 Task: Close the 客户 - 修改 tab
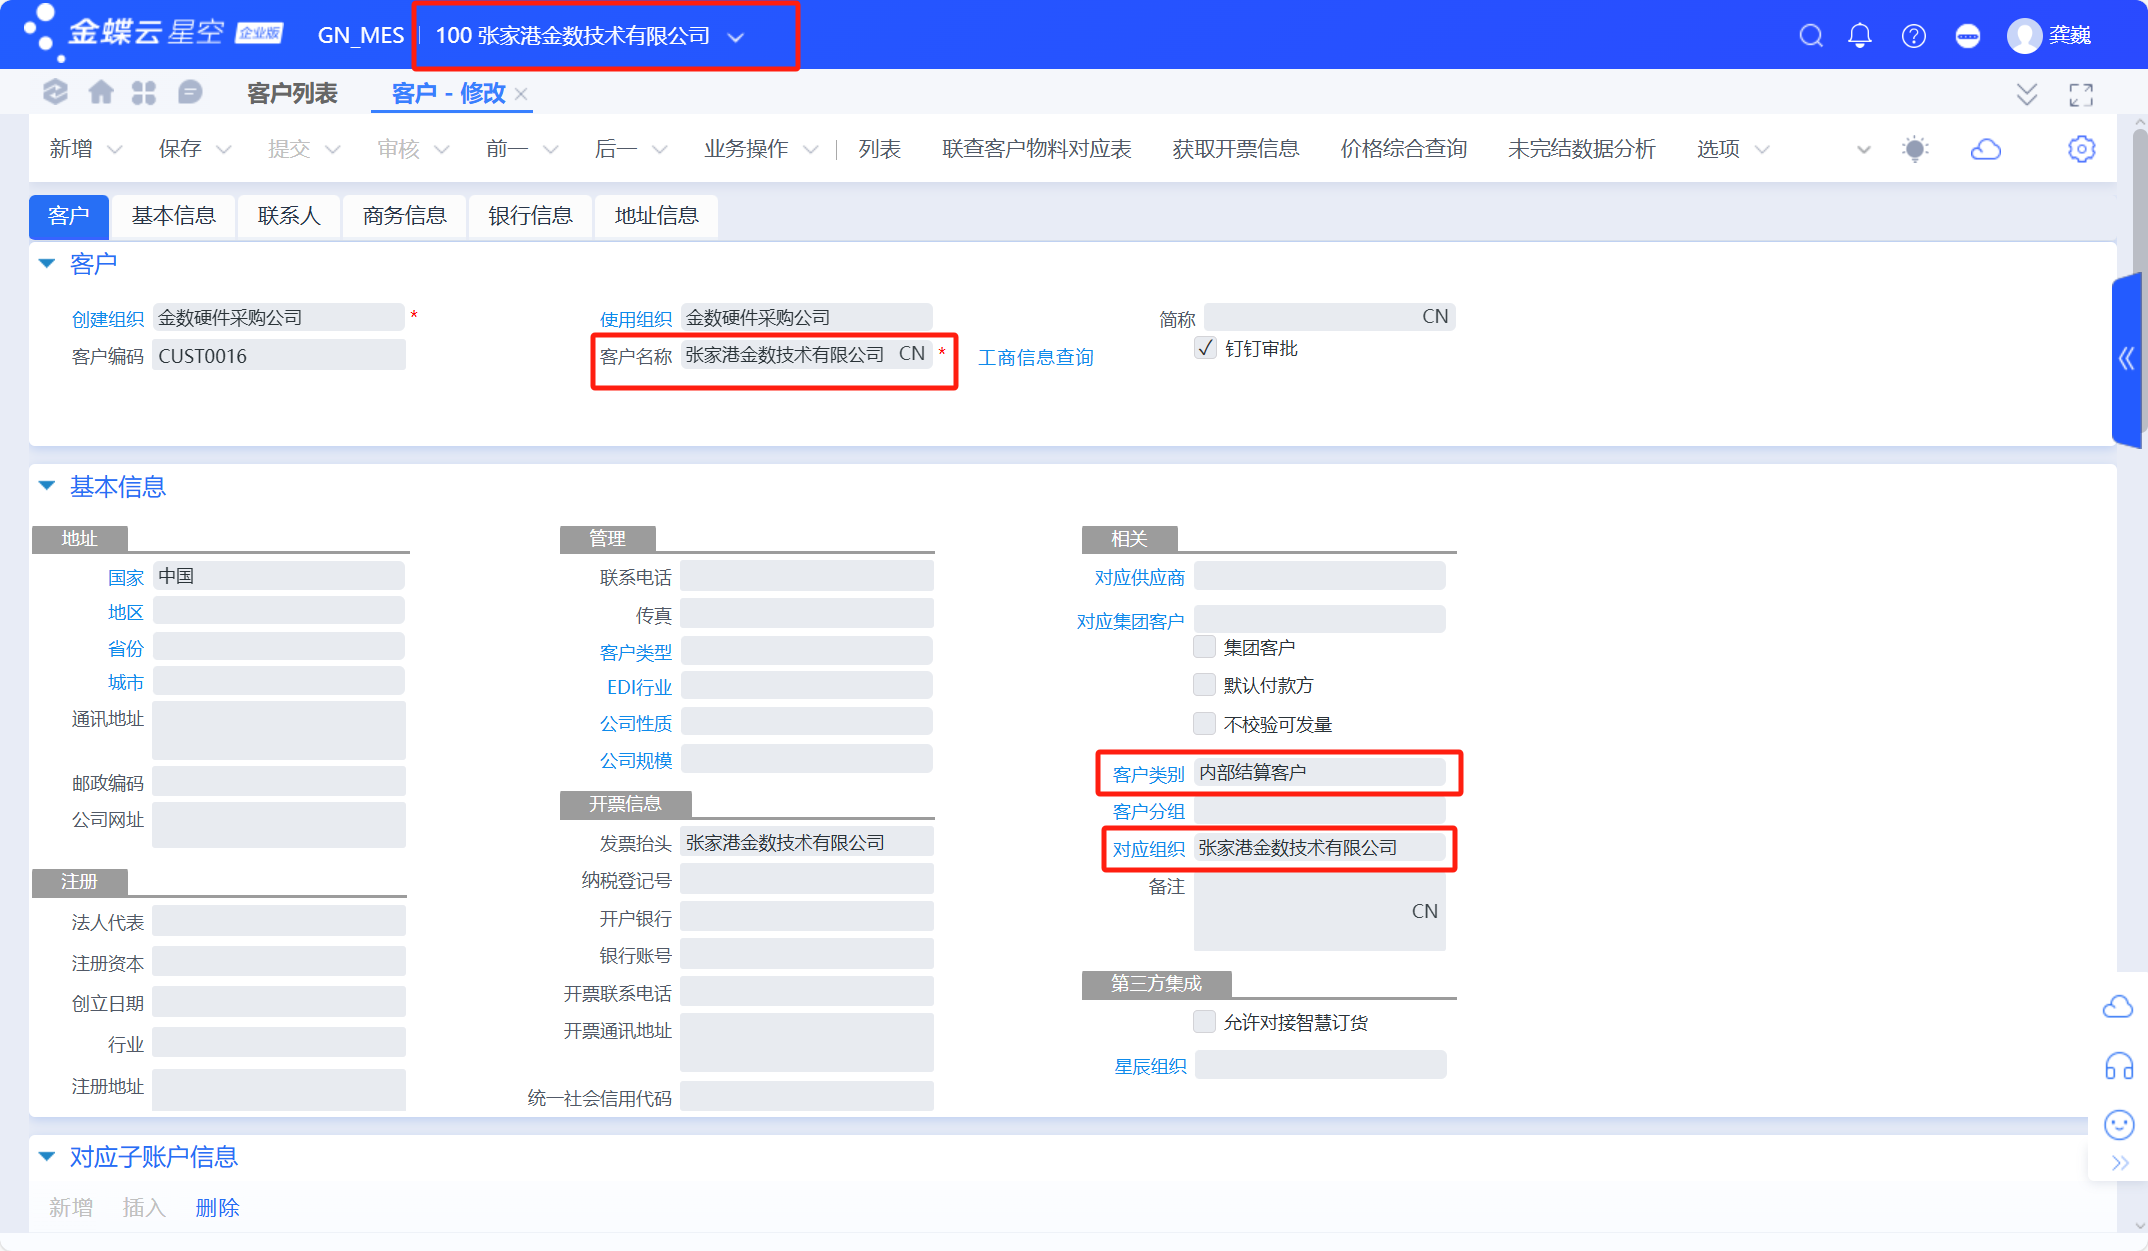coord(521,94)
